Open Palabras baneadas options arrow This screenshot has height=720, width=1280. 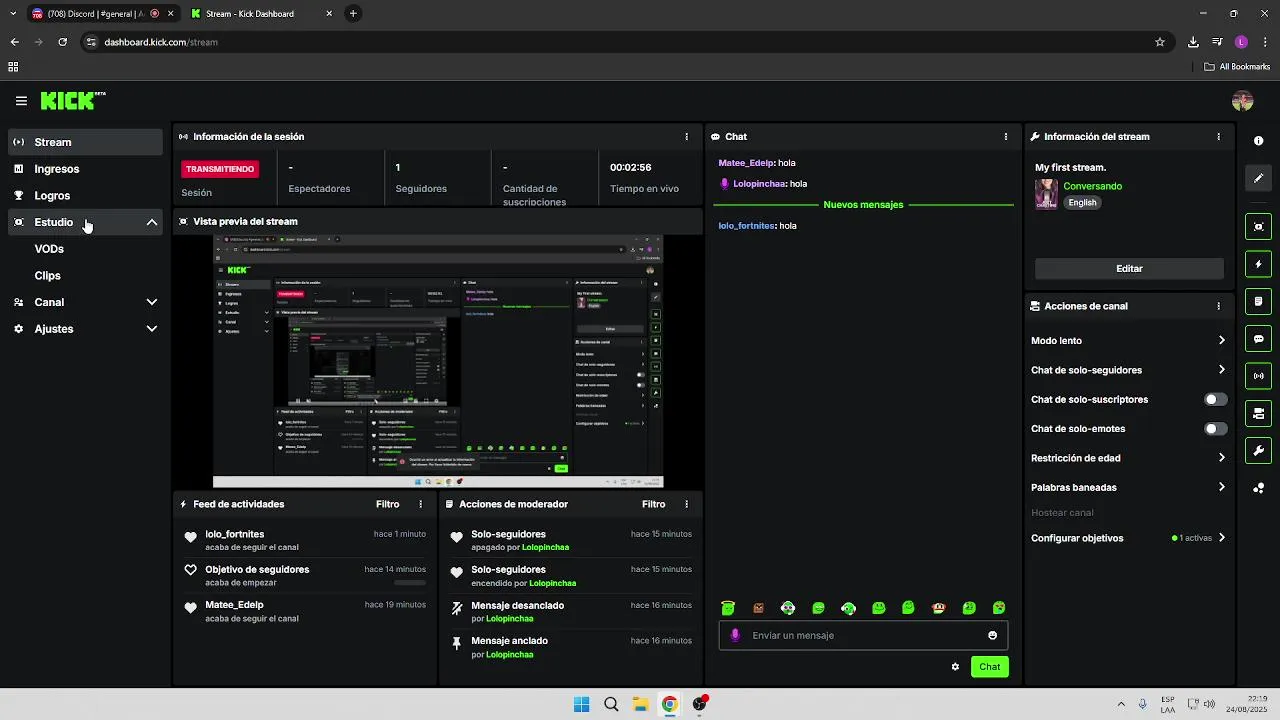coord(1221,488)
